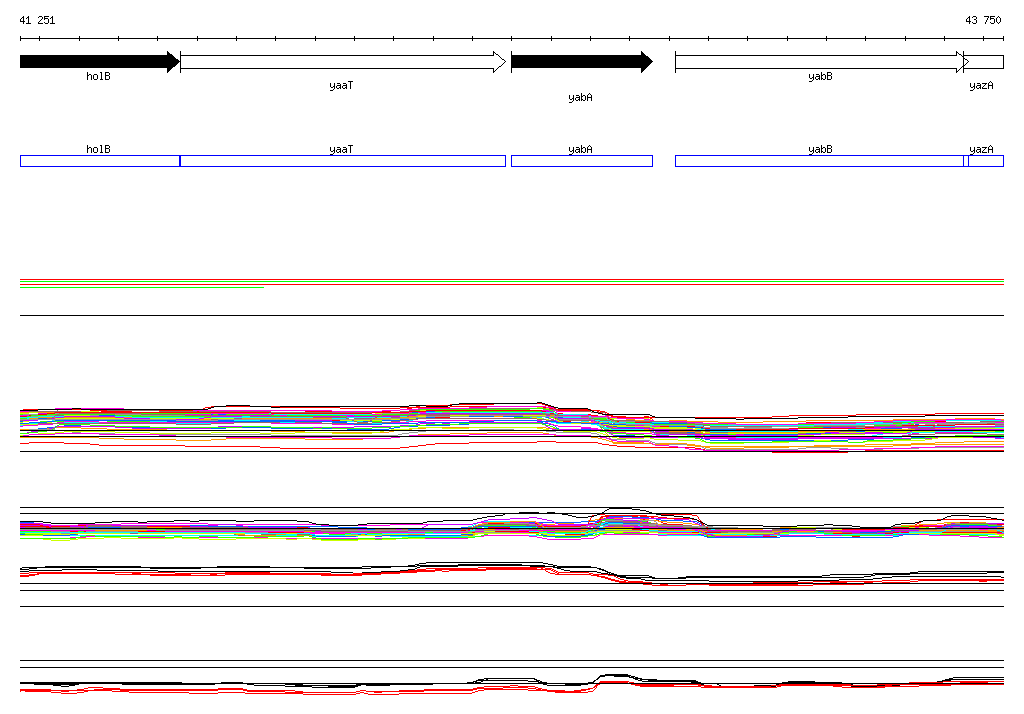Image resolution: width=1024 pixels, height=714 pixels.
Task: Select the white yaaT gene arrow
Action: pyautogui.click(x=343, y=62)
